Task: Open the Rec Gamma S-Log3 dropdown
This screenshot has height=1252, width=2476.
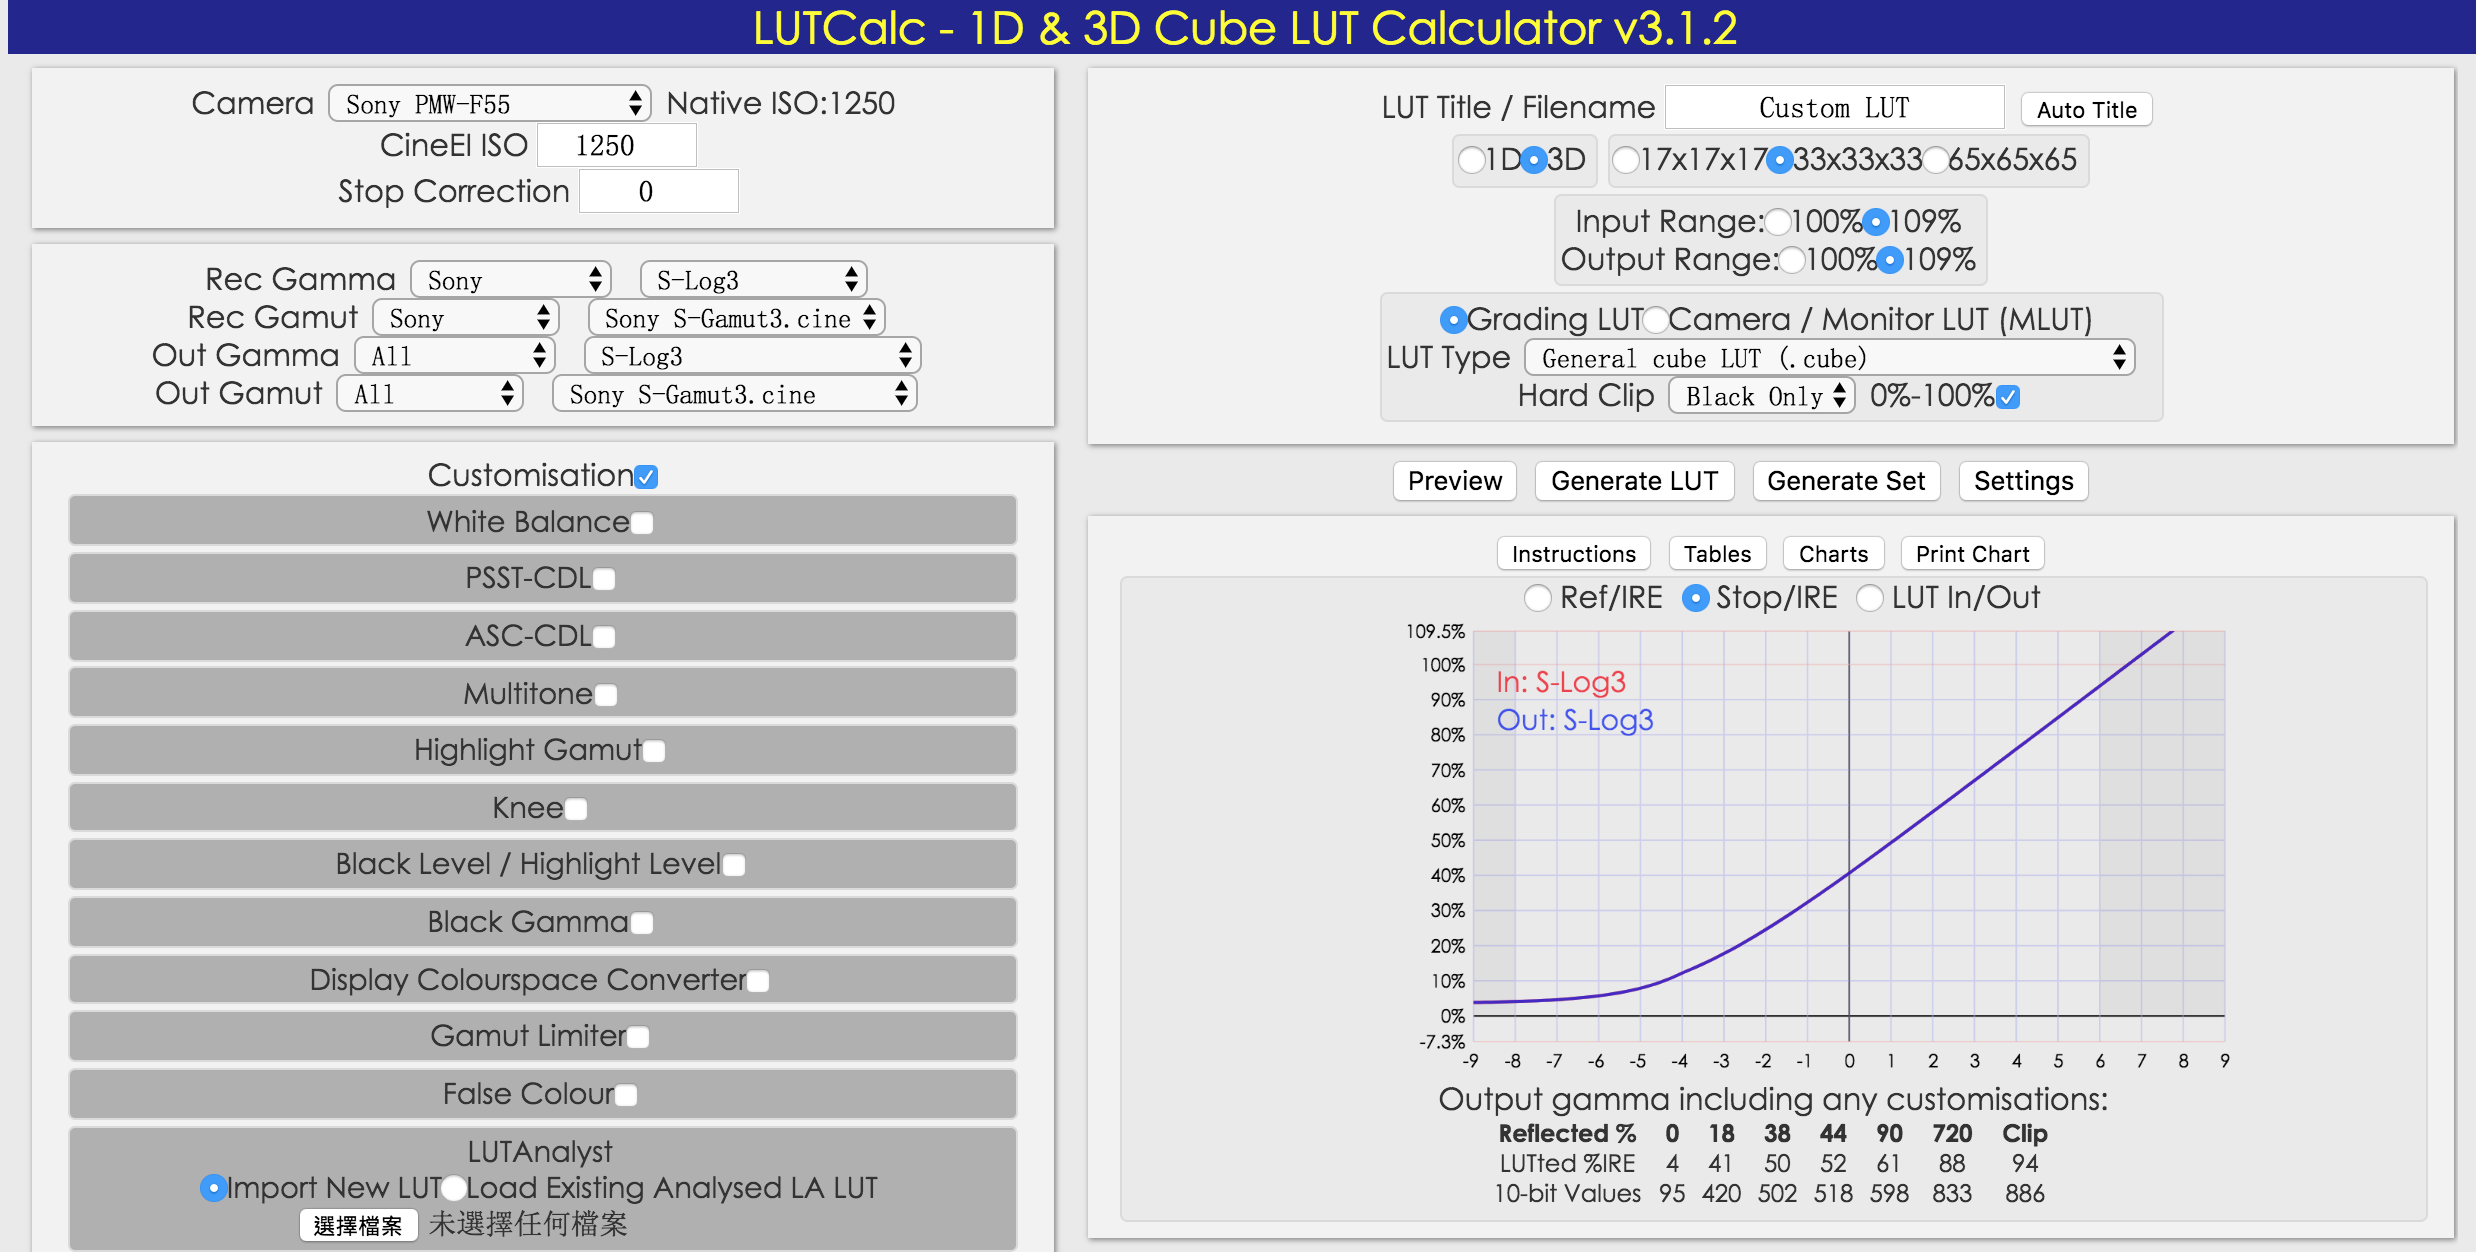Action: pyautogui.click(x=753, y=280)
